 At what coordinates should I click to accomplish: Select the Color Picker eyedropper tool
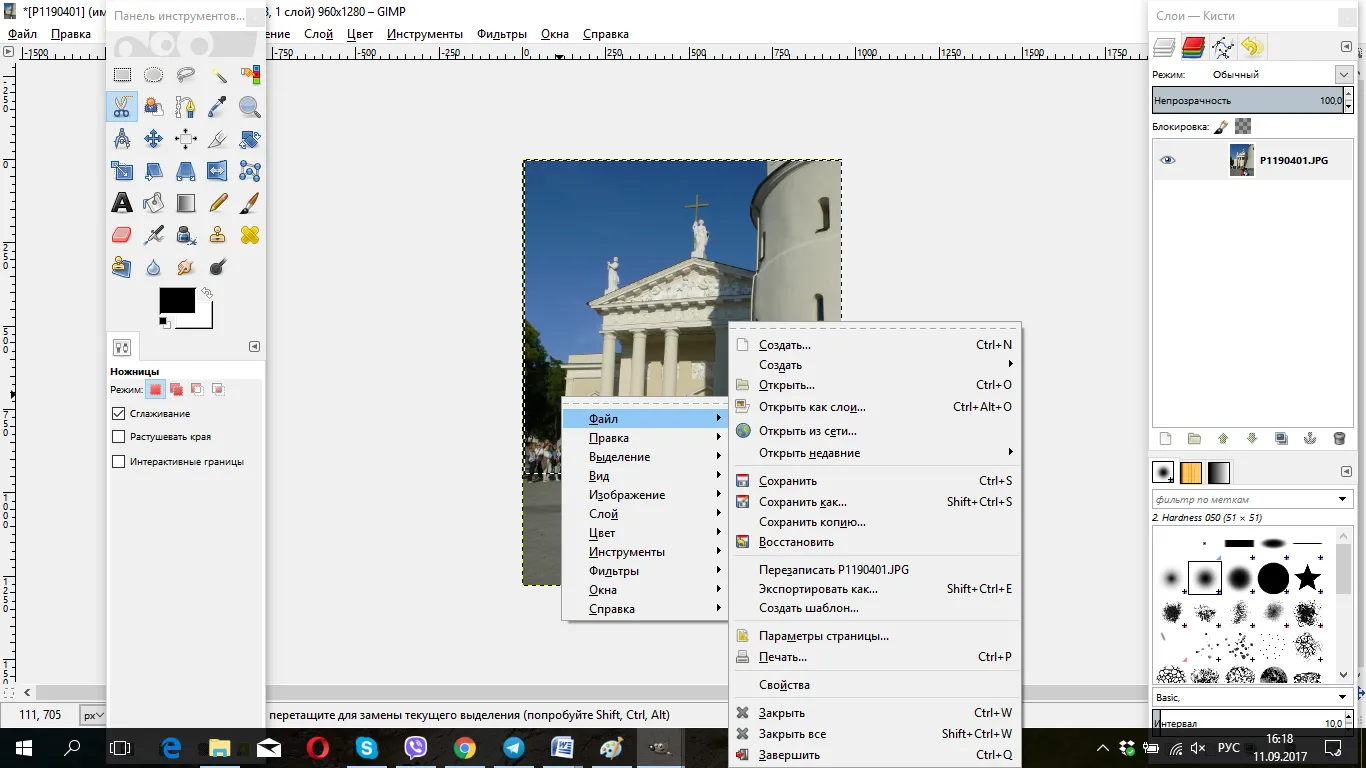218,106
